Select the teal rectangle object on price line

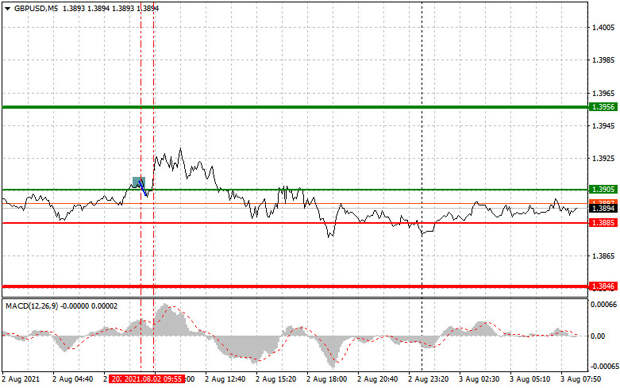(x=139, y=182)
